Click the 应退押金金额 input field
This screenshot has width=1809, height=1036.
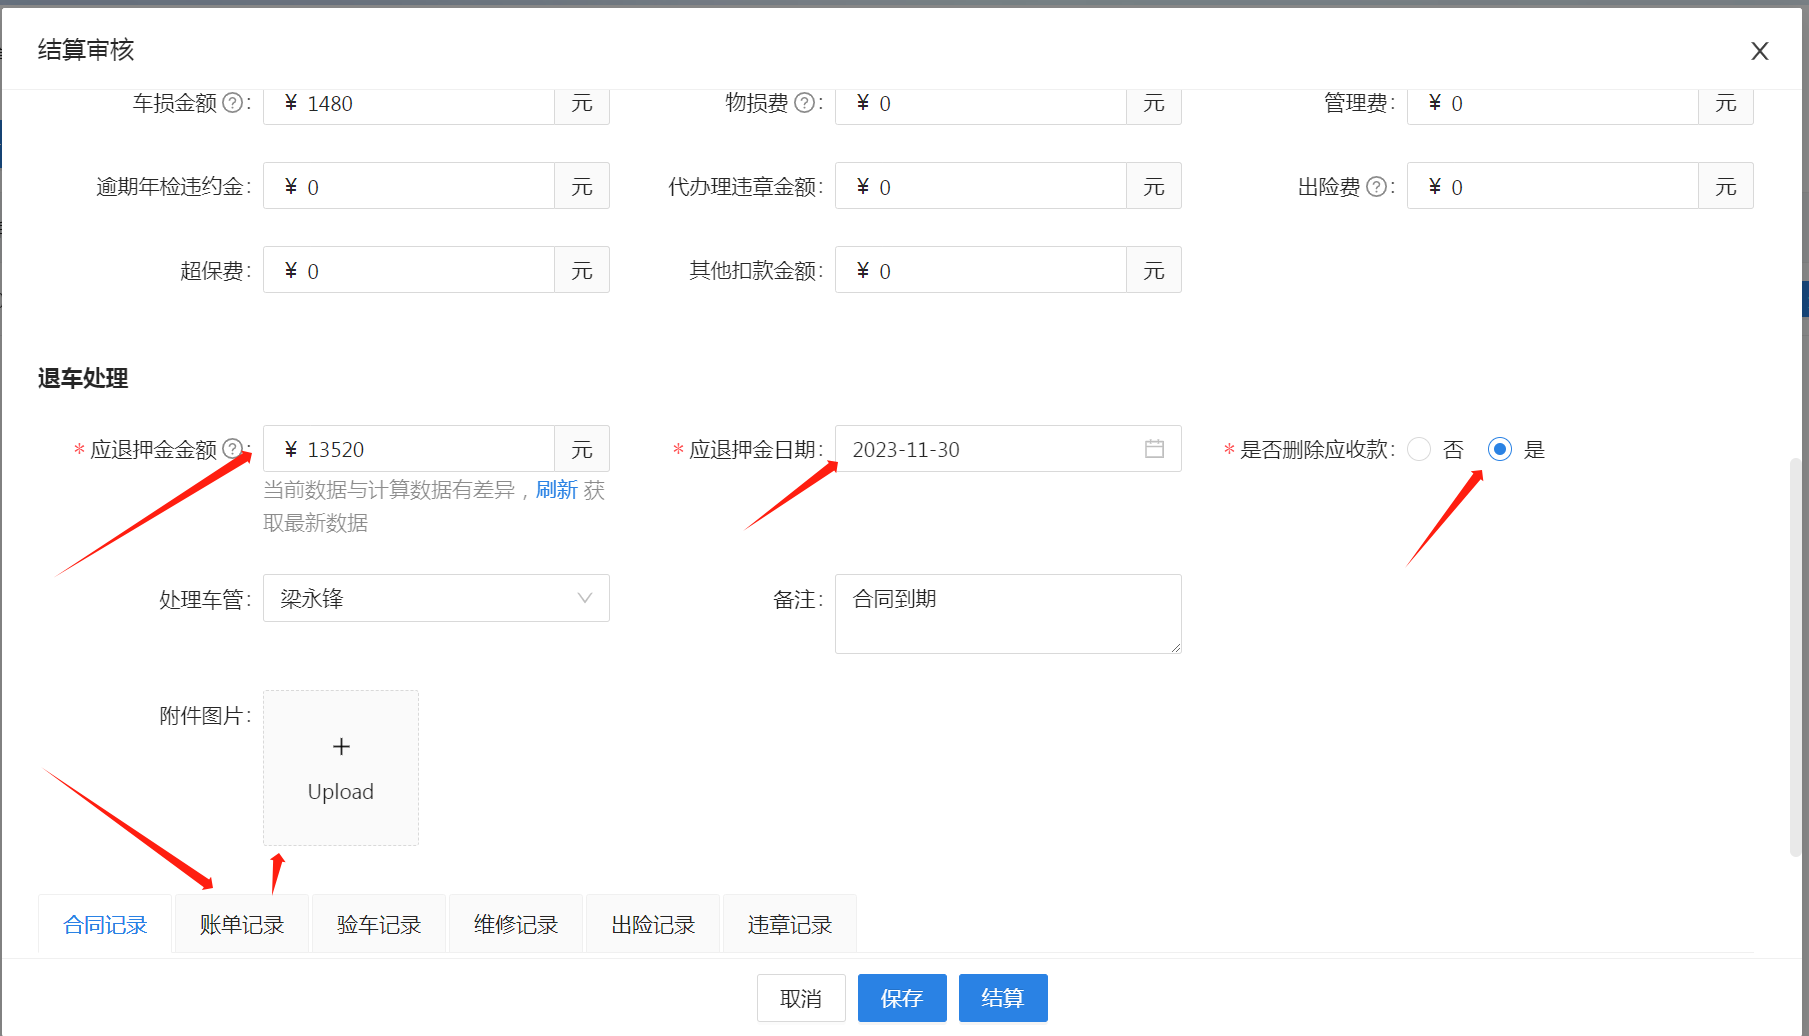(420, 449)
